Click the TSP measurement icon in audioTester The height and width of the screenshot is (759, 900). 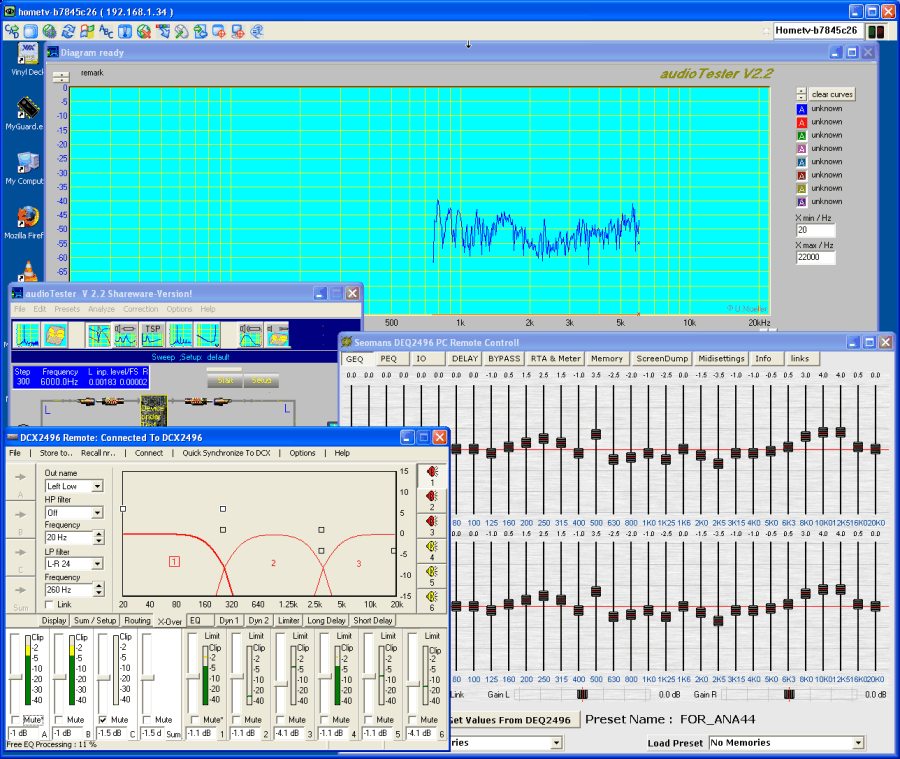pos(152,335)
